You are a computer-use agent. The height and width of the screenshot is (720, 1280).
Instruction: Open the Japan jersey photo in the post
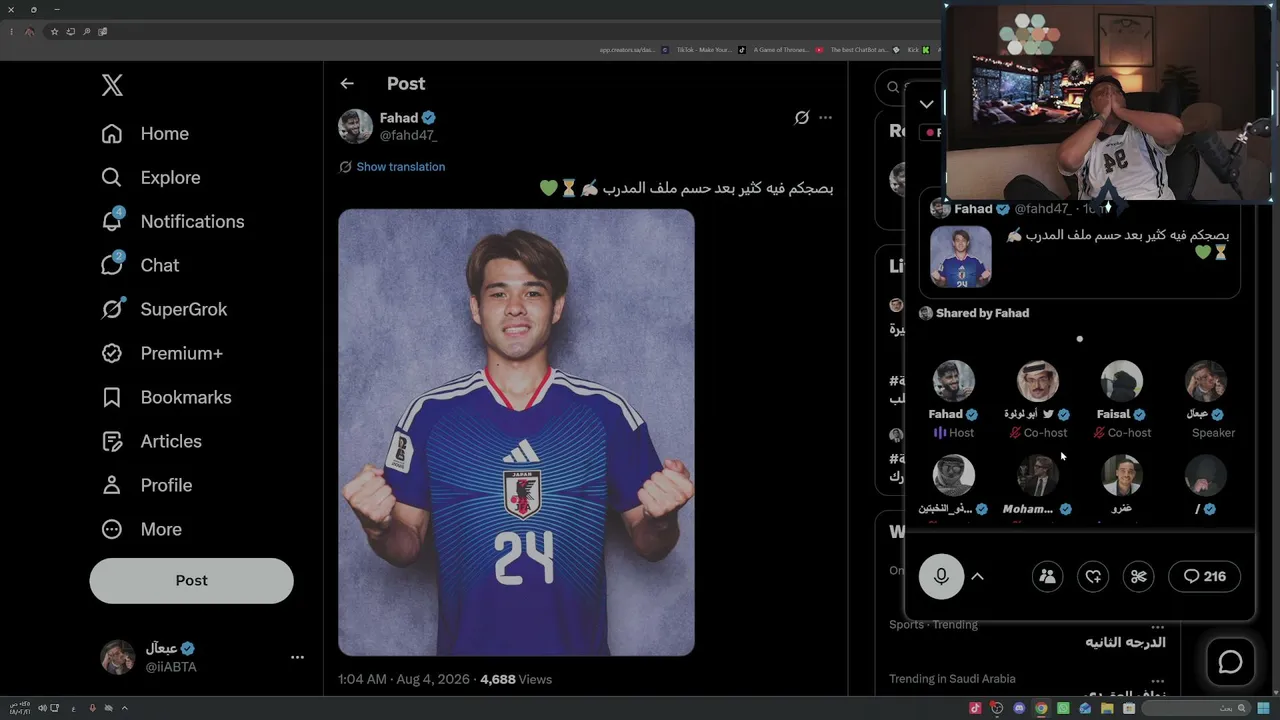516,432
